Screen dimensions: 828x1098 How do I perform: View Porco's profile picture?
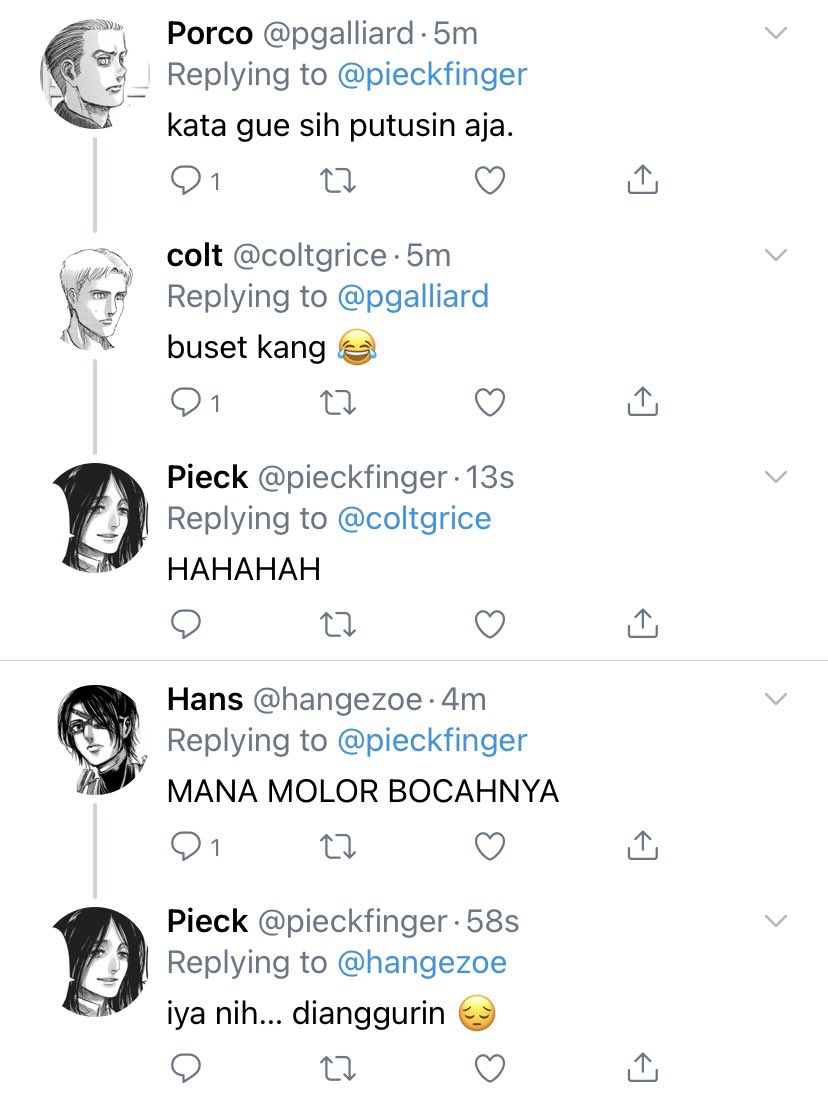[95, 74]
